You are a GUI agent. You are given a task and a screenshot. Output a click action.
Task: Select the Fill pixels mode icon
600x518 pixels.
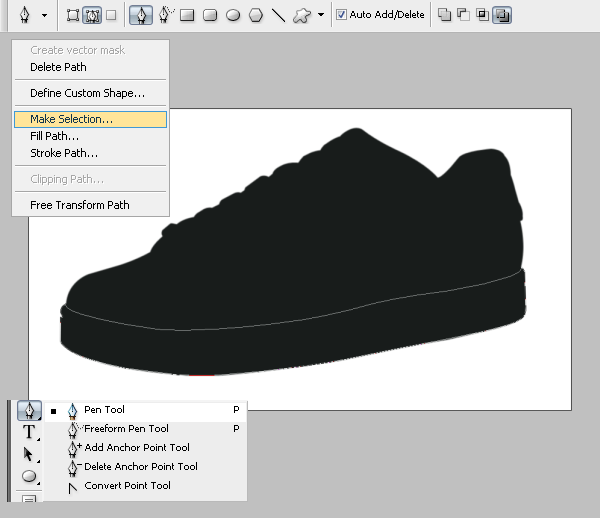111,15
